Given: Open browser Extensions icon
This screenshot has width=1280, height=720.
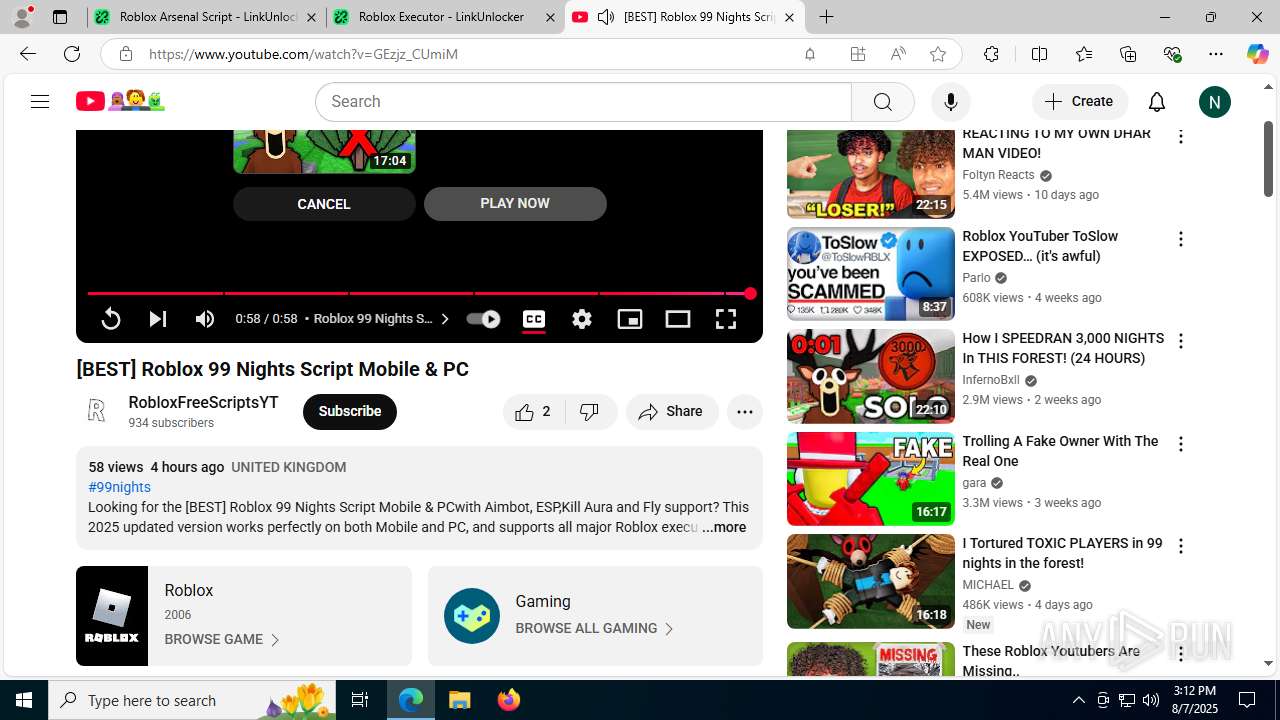Looking at the screenshot, I should pos(991,54).
